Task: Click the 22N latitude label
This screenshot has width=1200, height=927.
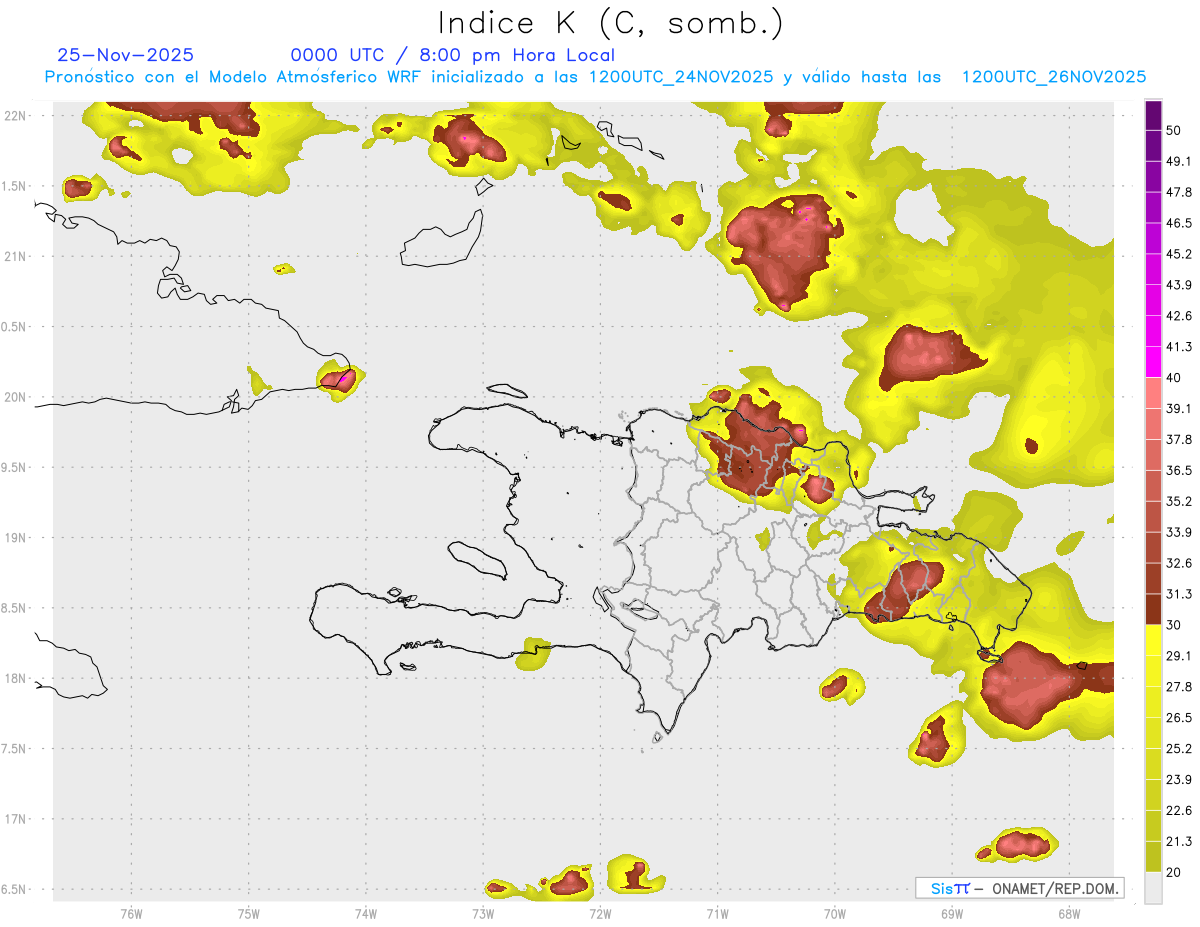Action: tap(16, 115)
